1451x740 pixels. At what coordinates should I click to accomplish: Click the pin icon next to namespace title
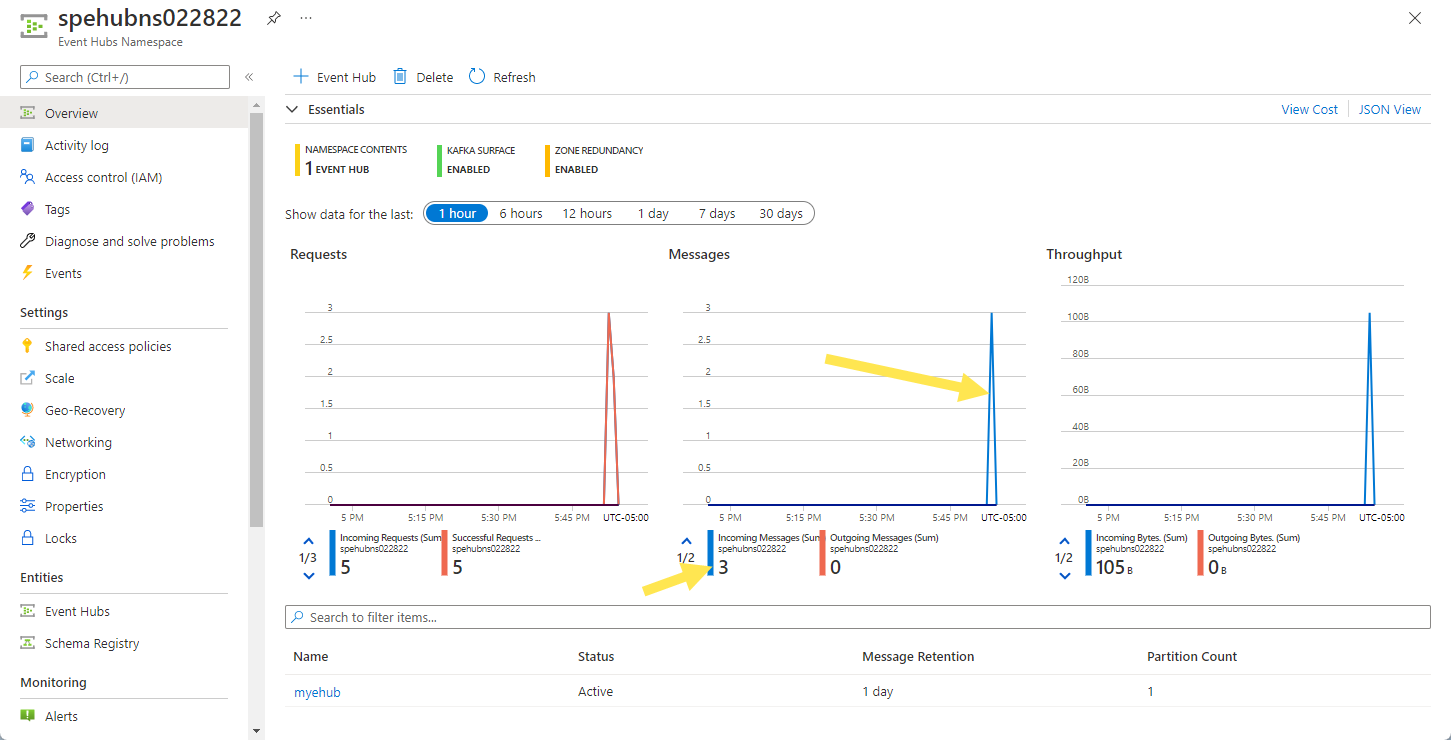tap(273, 18)
